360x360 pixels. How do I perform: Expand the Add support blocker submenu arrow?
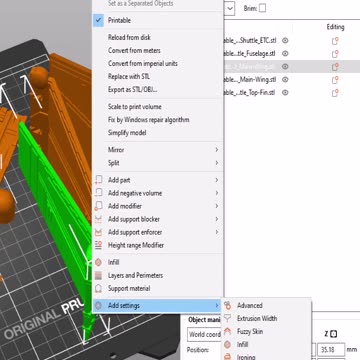coord(217,219)
